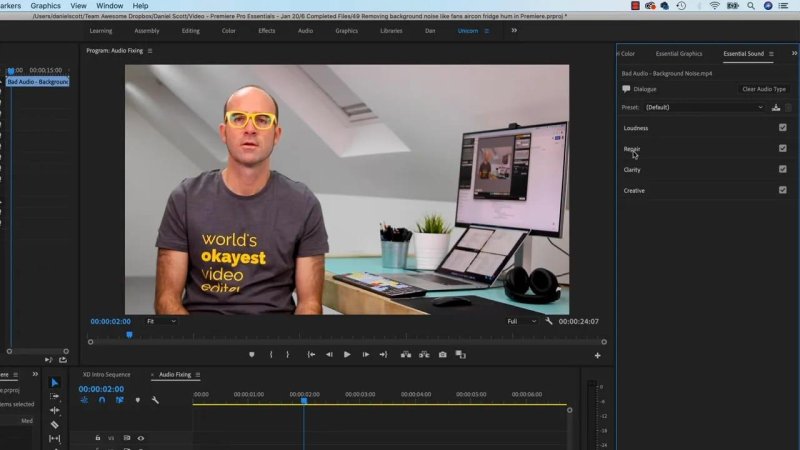Screen dimensions: 800x450
Task: Click Clear Audio Type button
Action: 764,89
